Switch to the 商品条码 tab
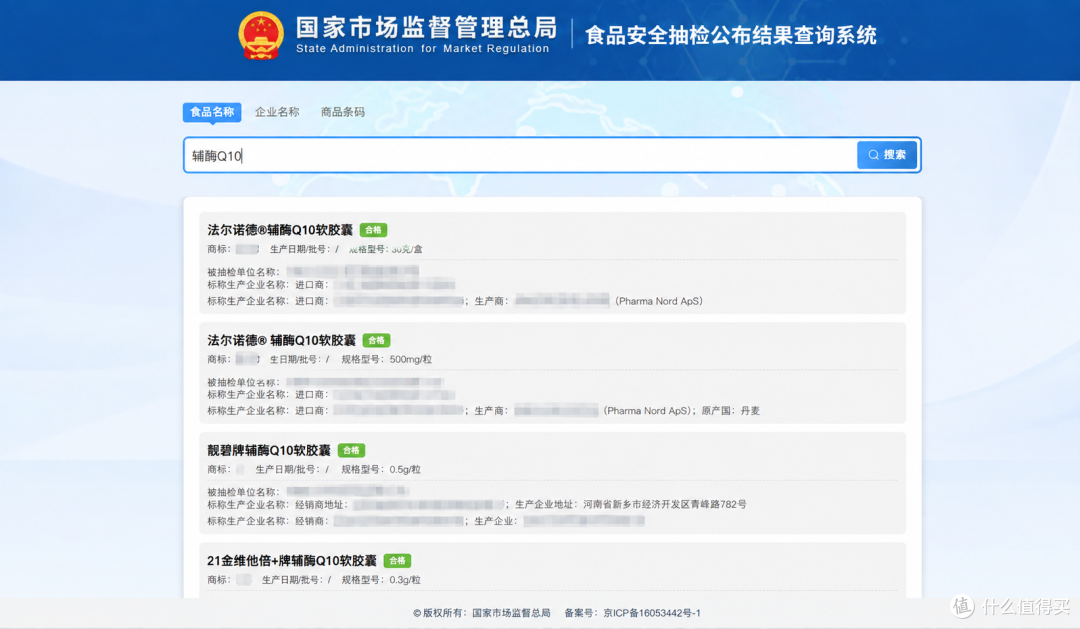 pyautogui.click(x=343, y=112)
